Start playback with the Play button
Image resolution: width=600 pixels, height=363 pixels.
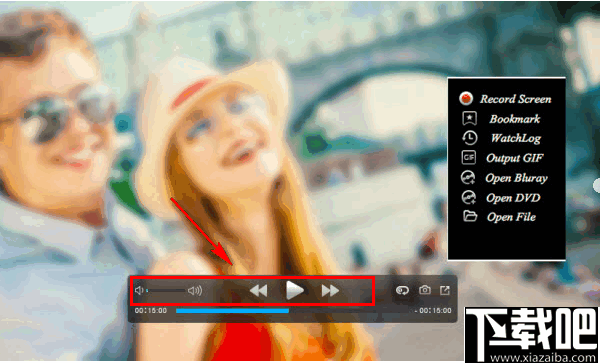pyautogui.click(x=295, y=290)
